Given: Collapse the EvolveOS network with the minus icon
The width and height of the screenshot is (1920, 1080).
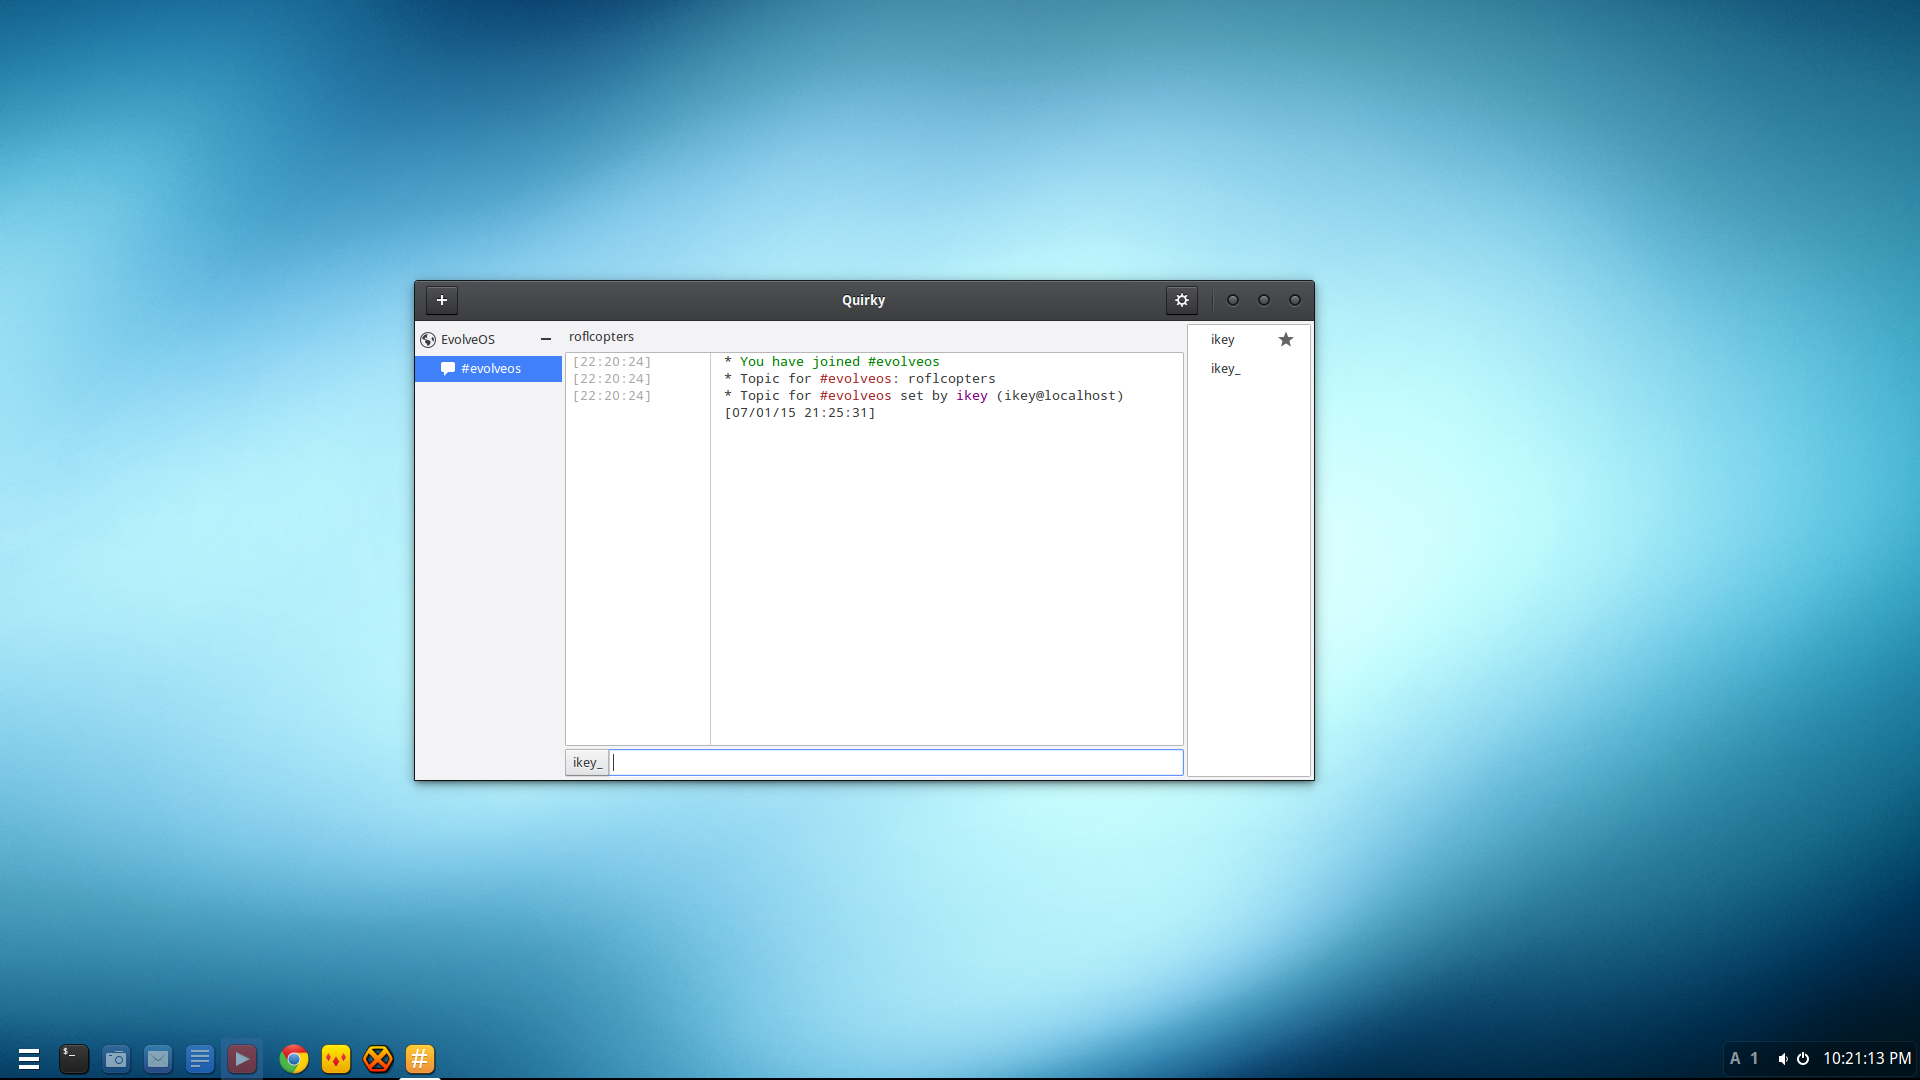Looking at the screenshot, I should [546, 339].
